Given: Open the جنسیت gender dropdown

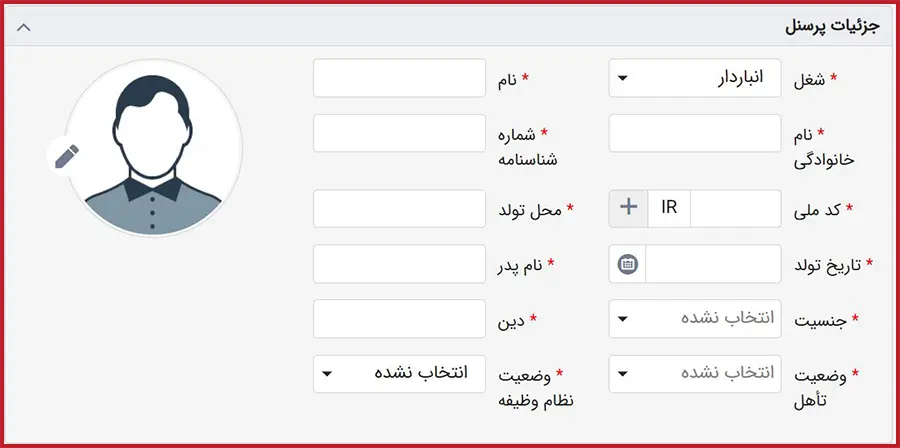Looking at the screenshot, I should coord(696,319).
